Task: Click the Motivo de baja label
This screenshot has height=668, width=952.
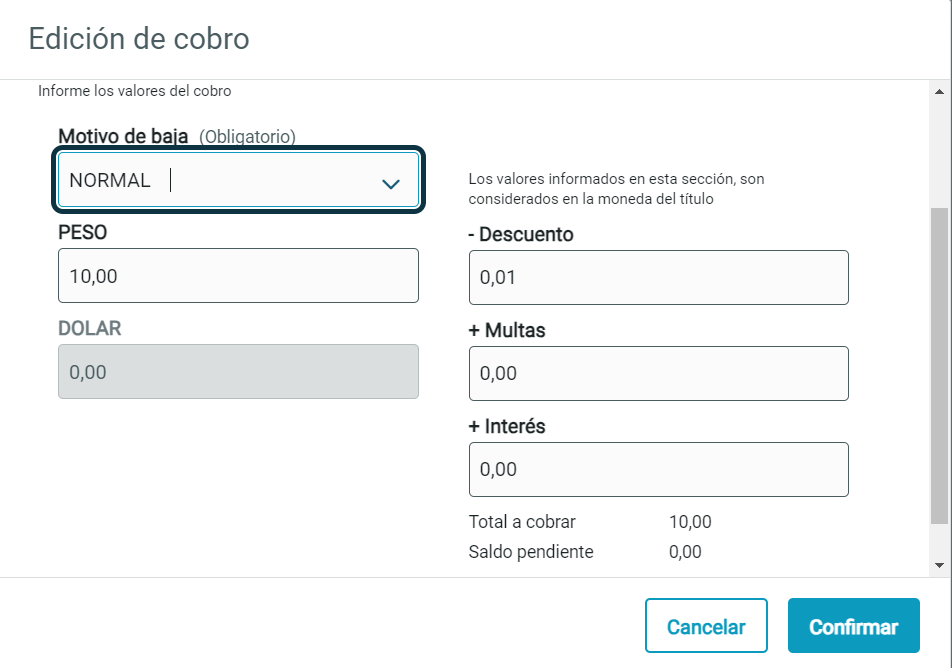Action: 123,136
